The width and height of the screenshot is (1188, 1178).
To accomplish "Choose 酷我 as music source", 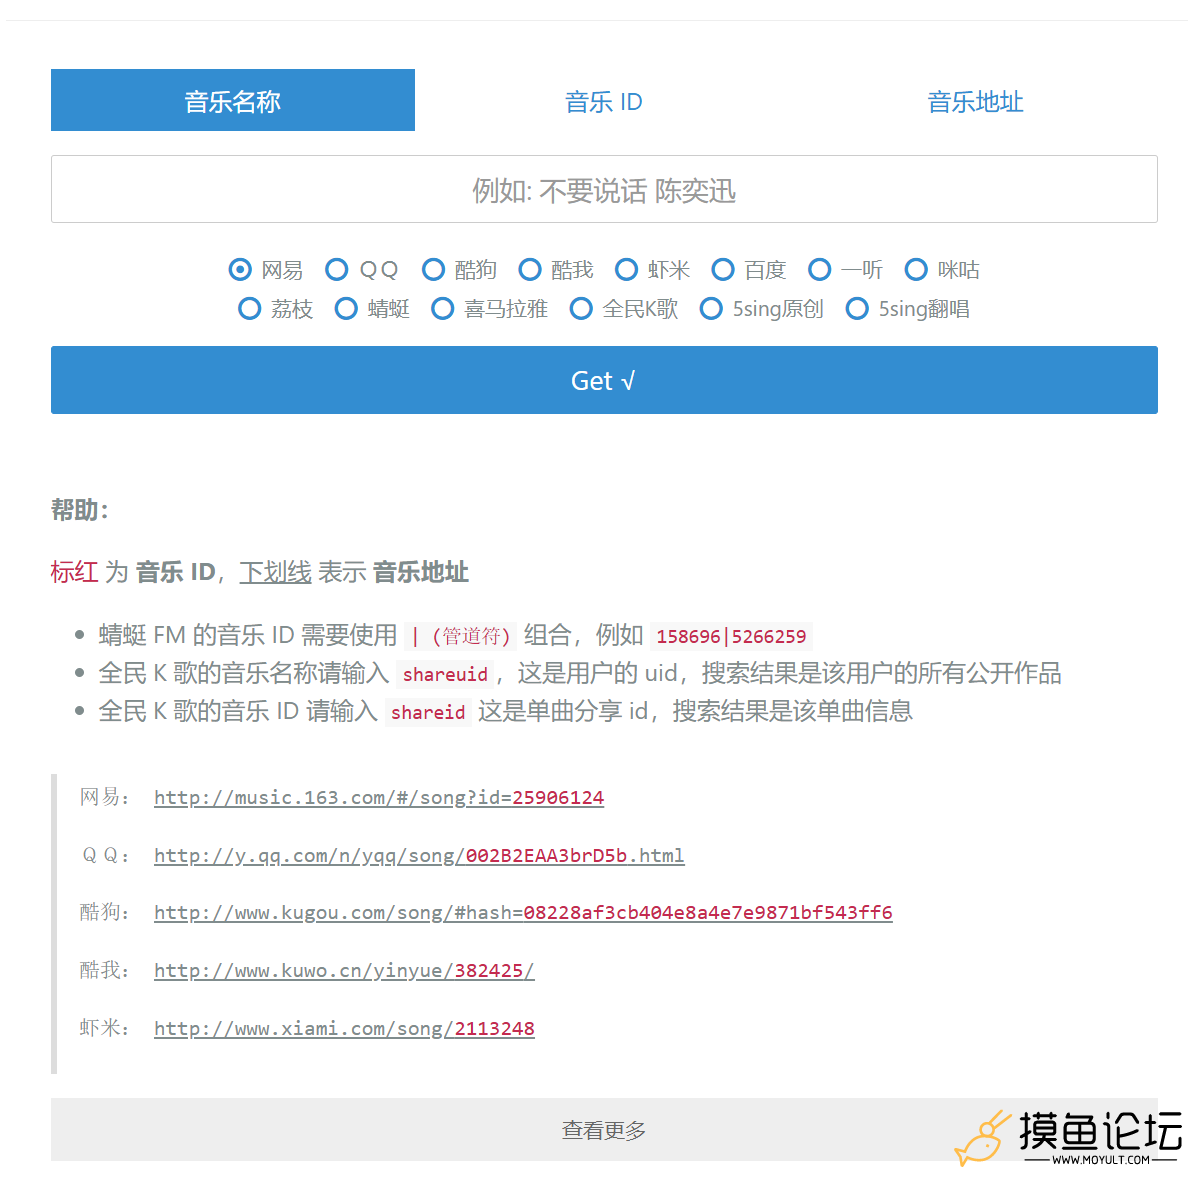I will [530, 270].
